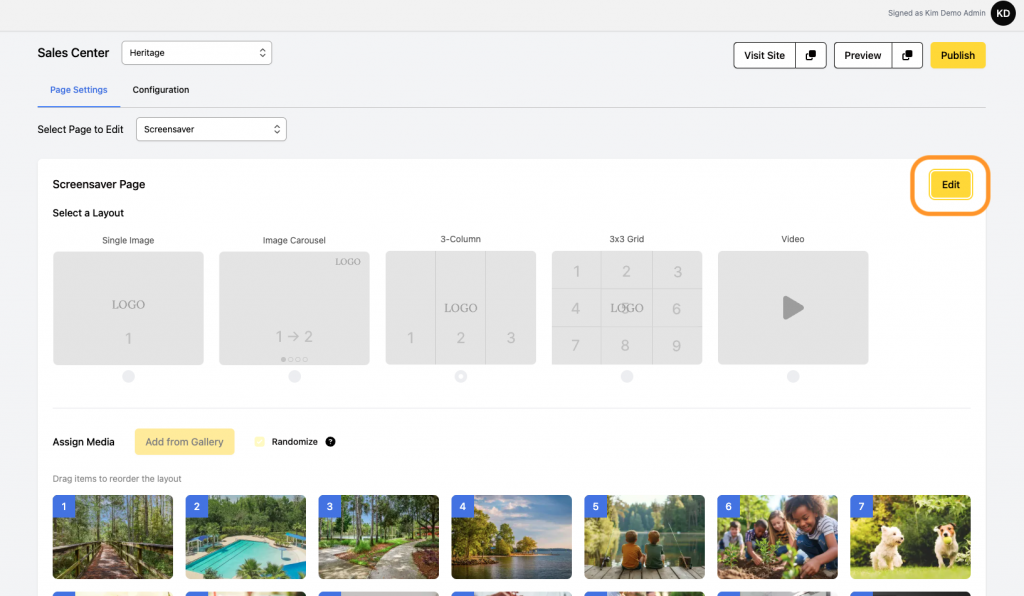Click the Select a Layout label
1024x596 pixels.
tap(88, 213)
